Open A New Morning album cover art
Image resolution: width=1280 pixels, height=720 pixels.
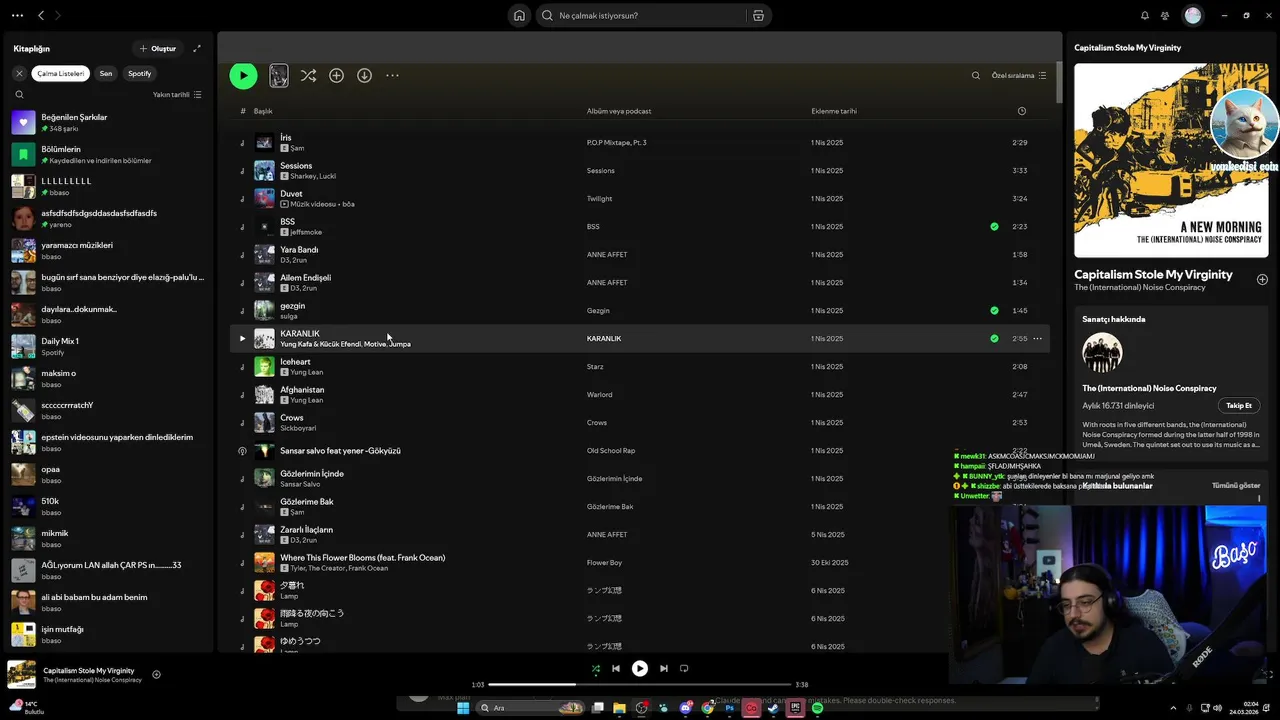[1171, 160]
